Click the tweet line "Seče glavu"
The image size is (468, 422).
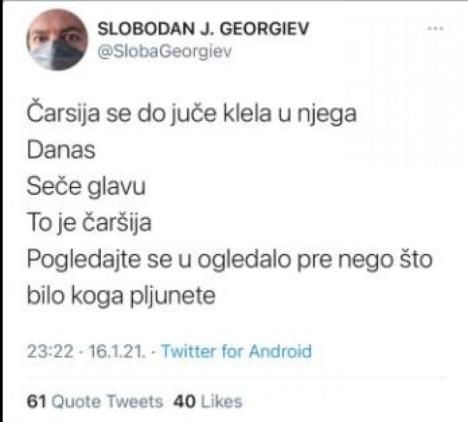86,186
